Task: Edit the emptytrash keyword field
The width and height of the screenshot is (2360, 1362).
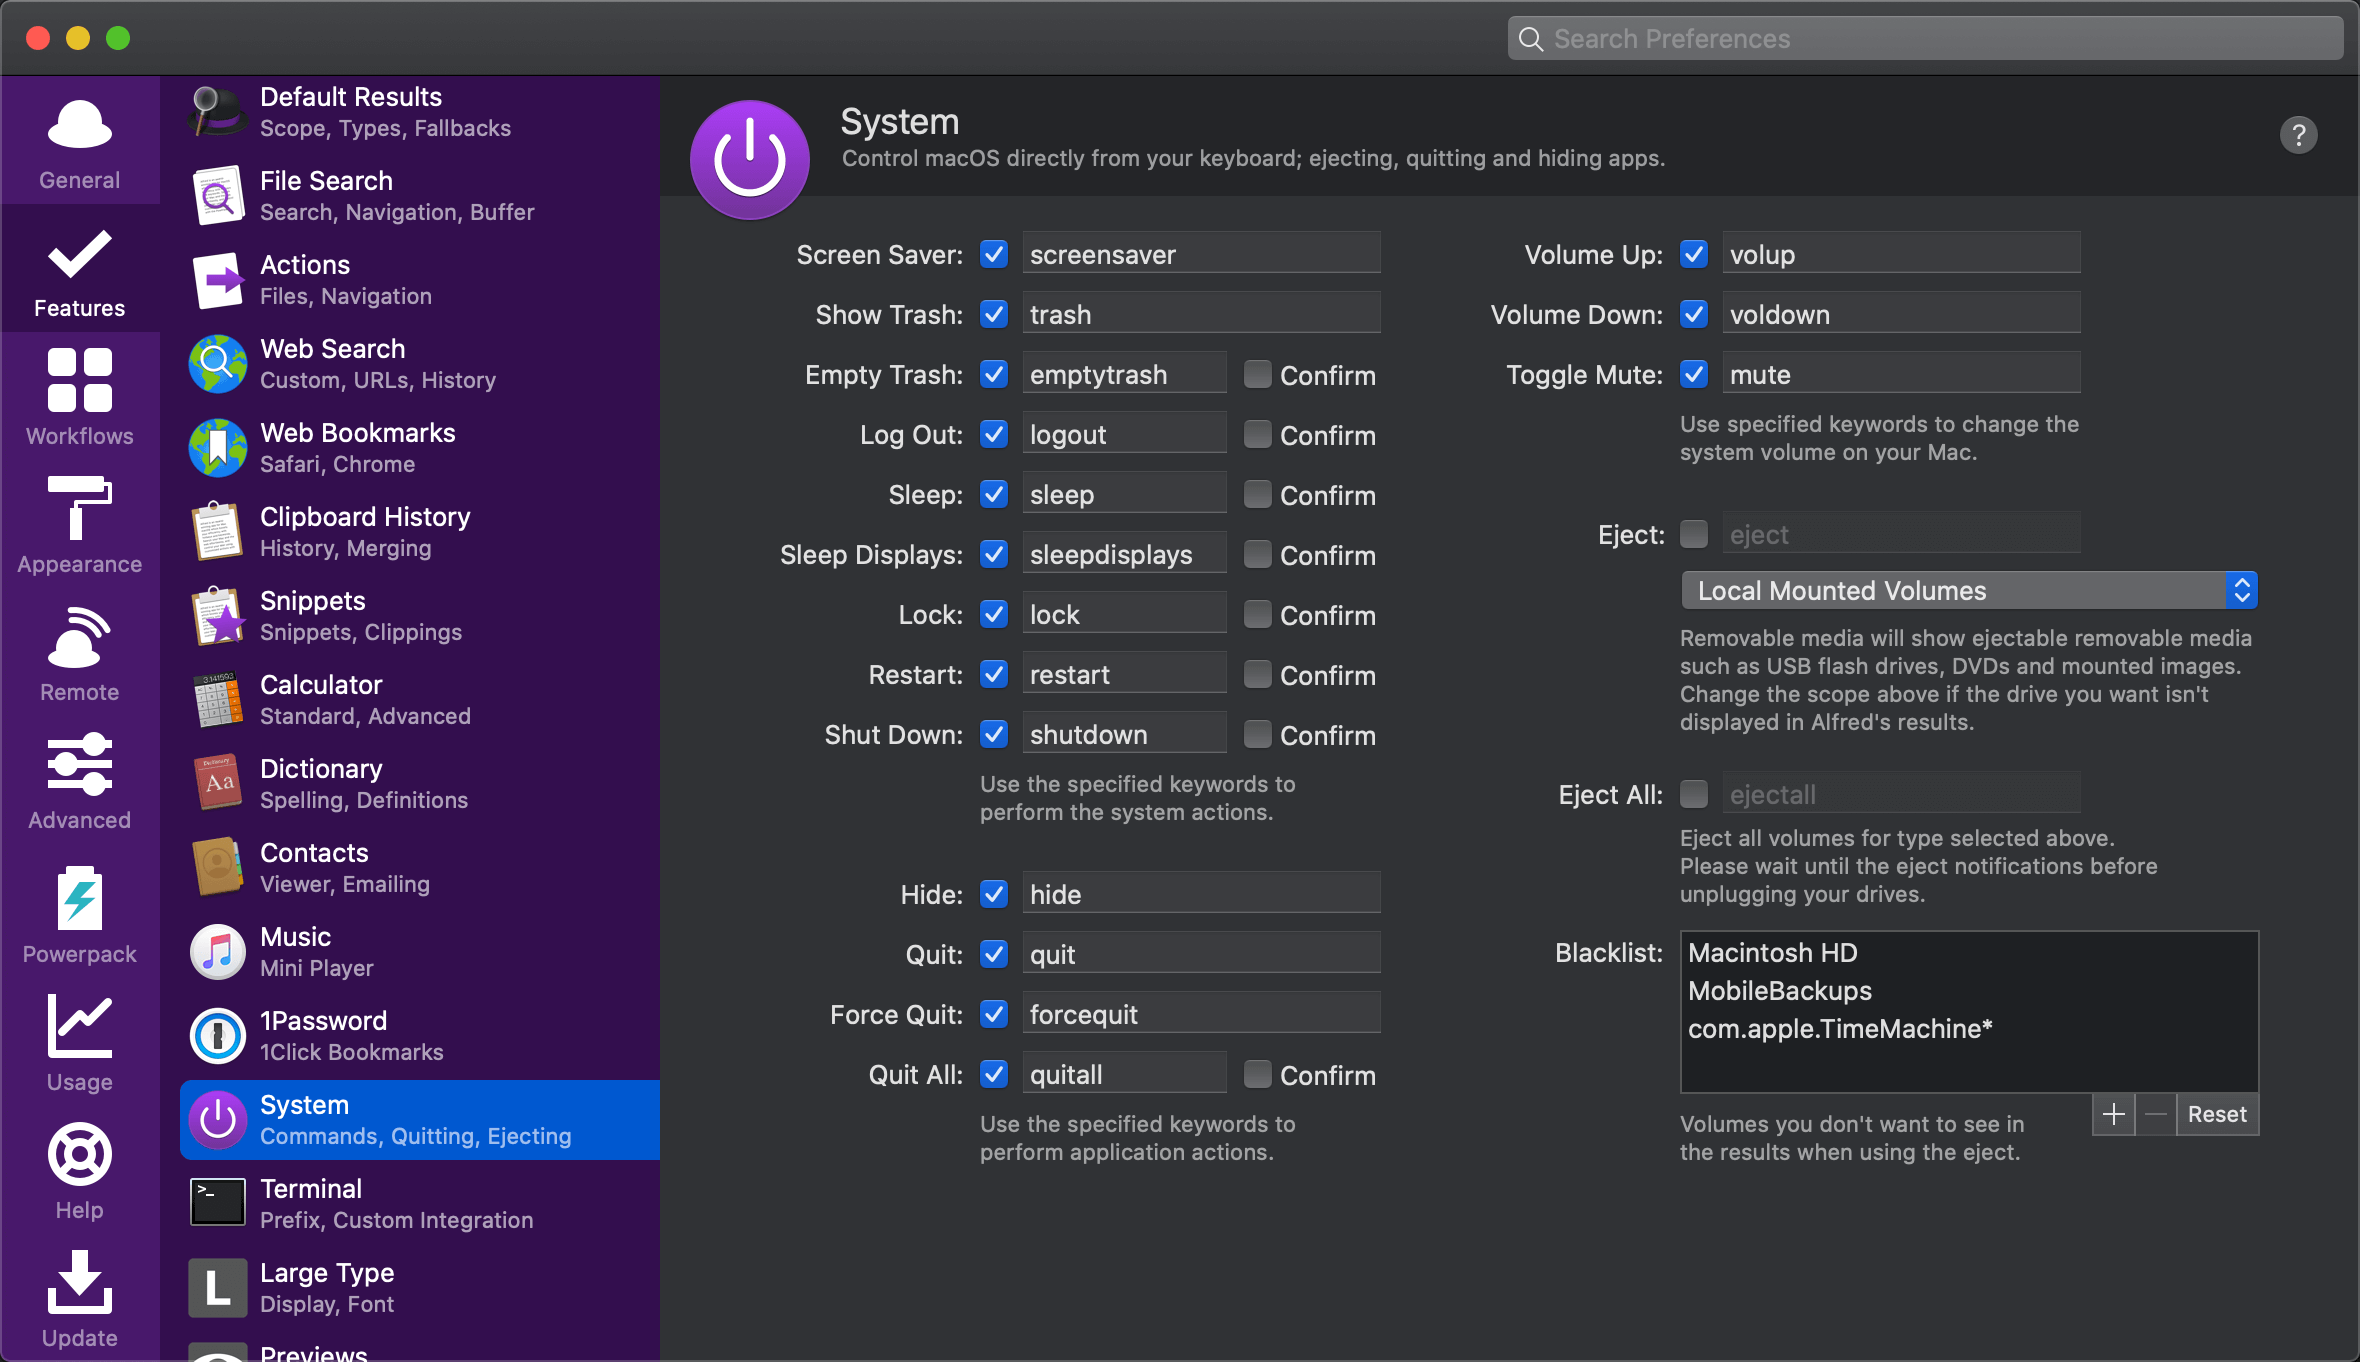Action: point(1124,374)
